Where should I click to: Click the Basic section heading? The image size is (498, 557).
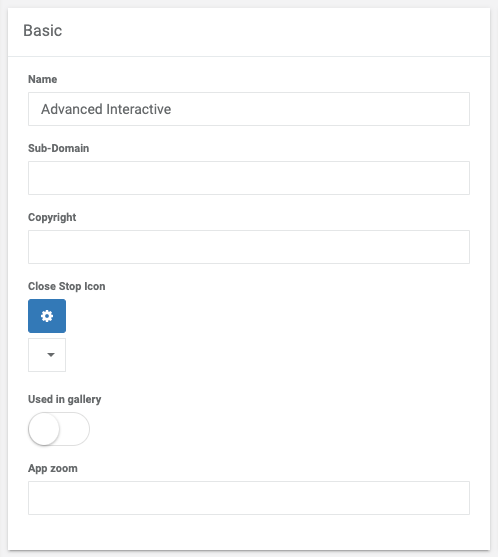[x=43, y=31]
